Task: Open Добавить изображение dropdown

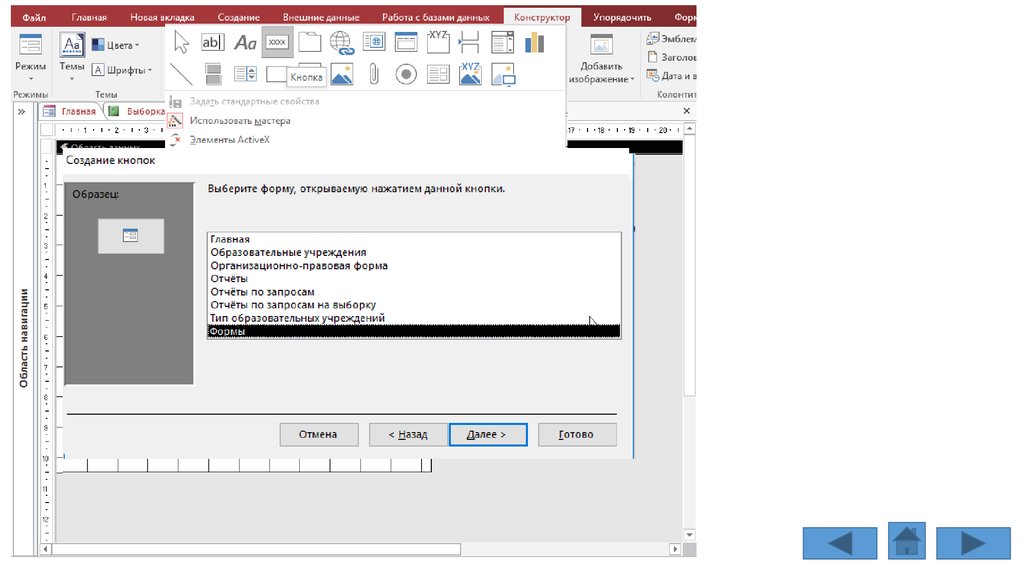Action: click(x=601, y=59)
